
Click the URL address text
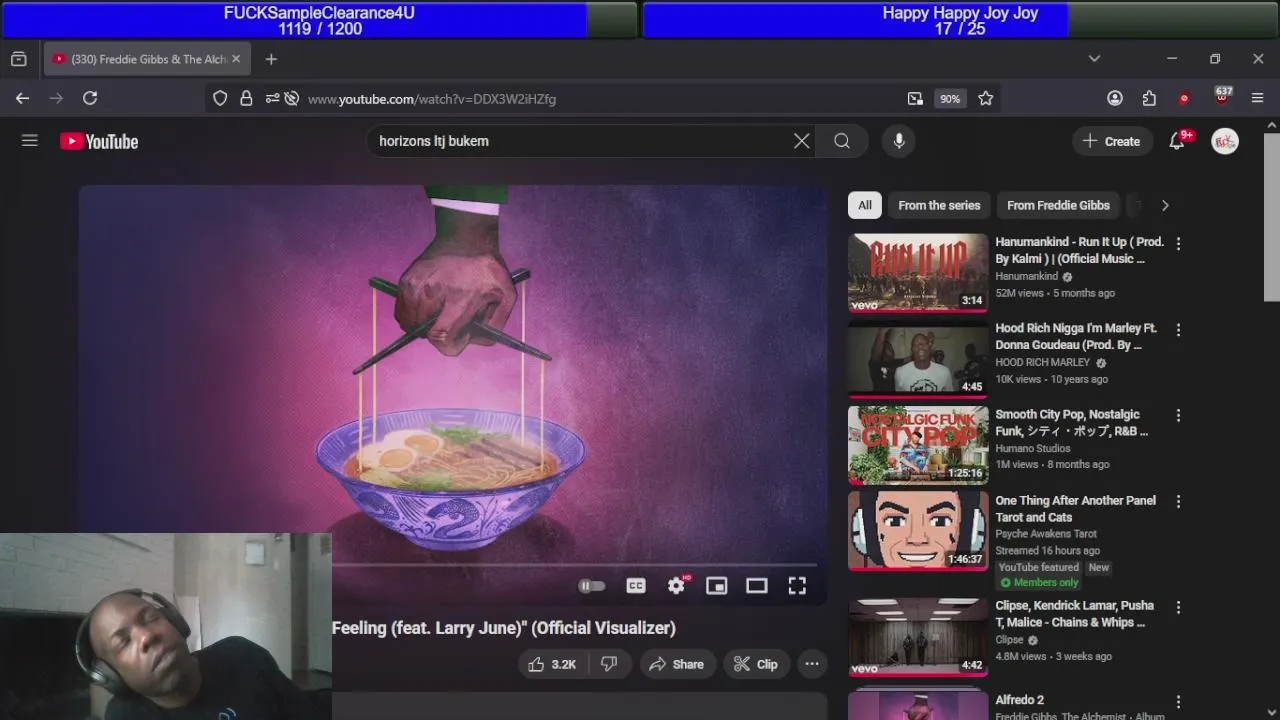(x=432, y=99)
